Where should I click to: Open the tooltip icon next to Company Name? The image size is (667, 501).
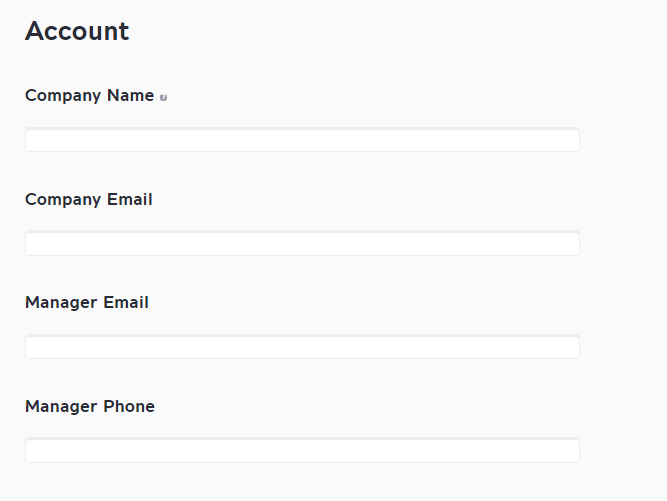[163, 97]
